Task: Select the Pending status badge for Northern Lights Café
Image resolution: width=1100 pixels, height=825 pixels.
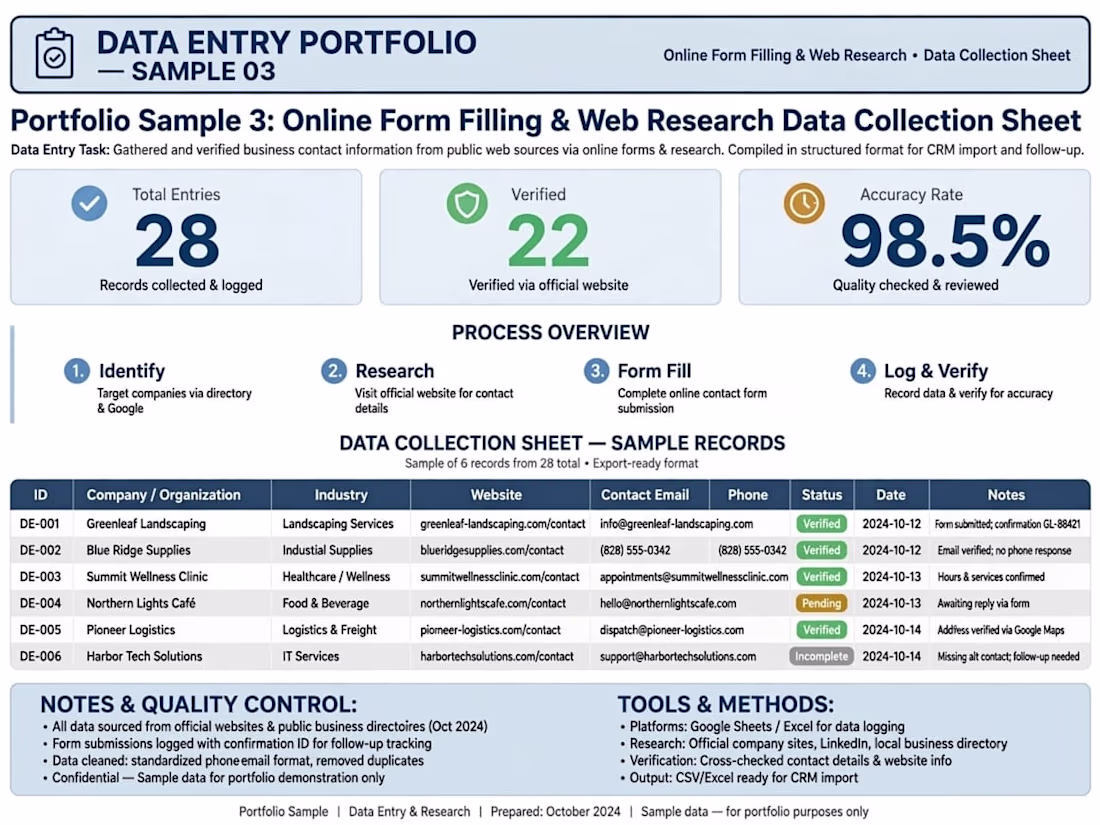Action: coord(821,603)
